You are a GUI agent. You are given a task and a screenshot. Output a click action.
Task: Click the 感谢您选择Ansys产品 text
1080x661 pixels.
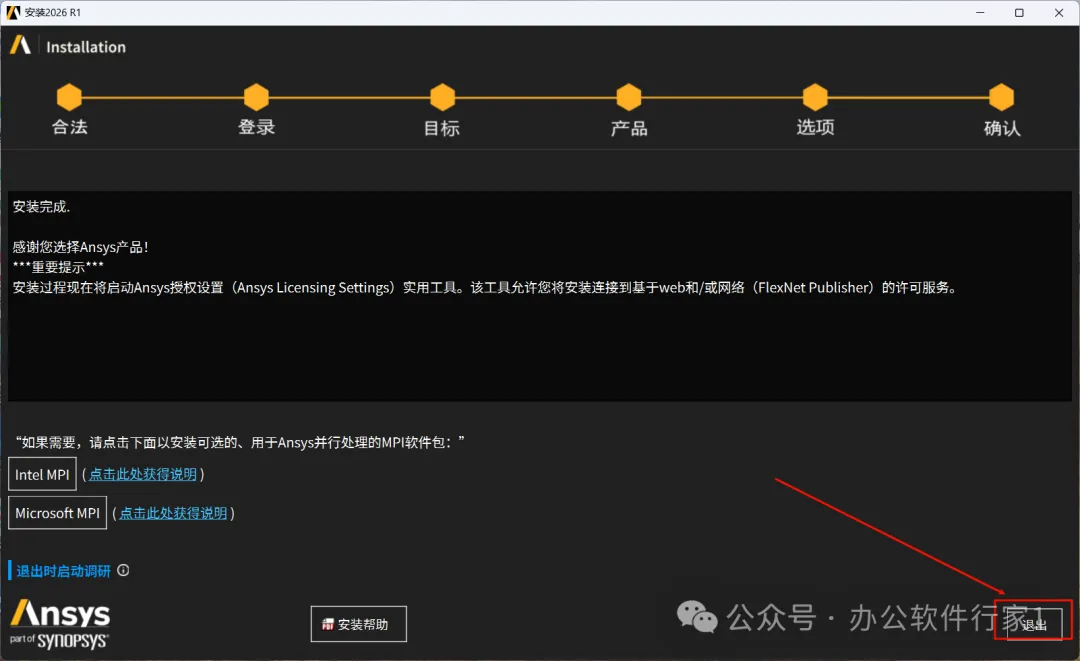tap(81, 246)
